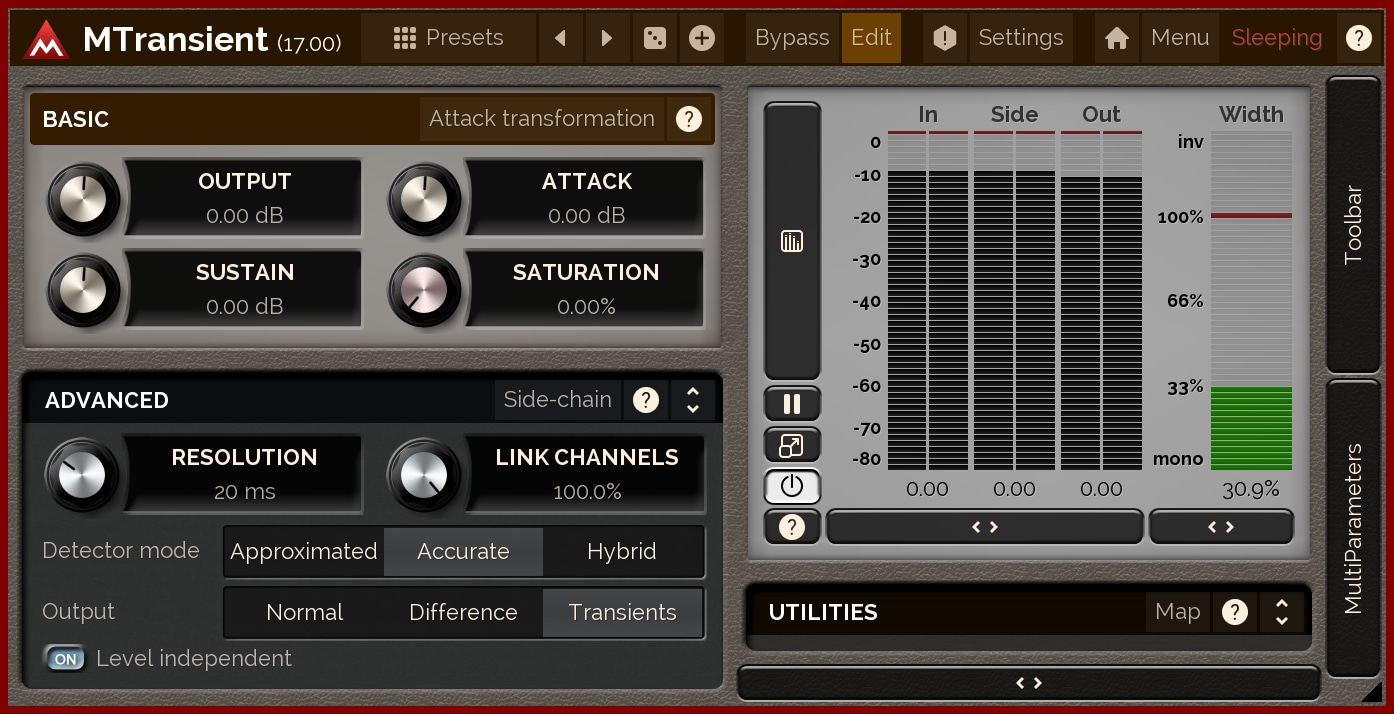Go to the previous preset arrow

[561, 38]
